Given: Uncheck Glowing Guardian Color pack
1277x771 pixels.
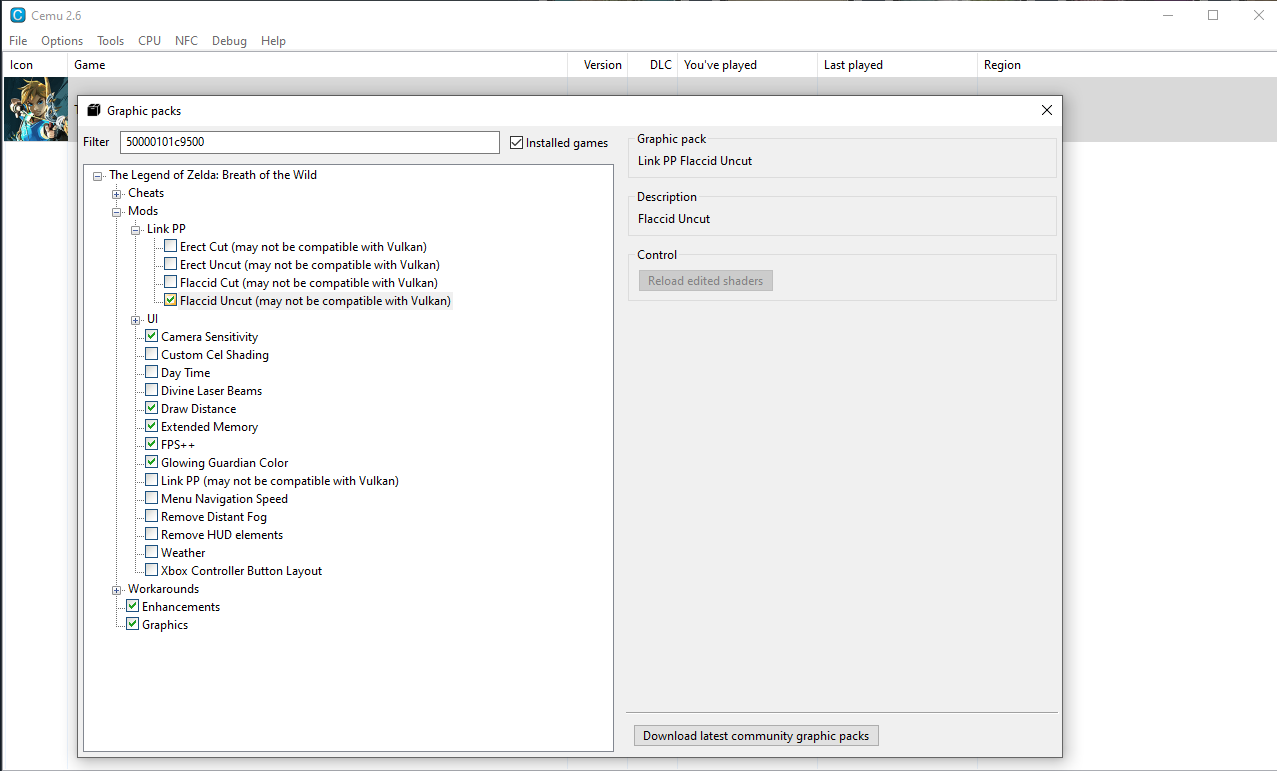Looking at the screenshot, I should point(152,462).
